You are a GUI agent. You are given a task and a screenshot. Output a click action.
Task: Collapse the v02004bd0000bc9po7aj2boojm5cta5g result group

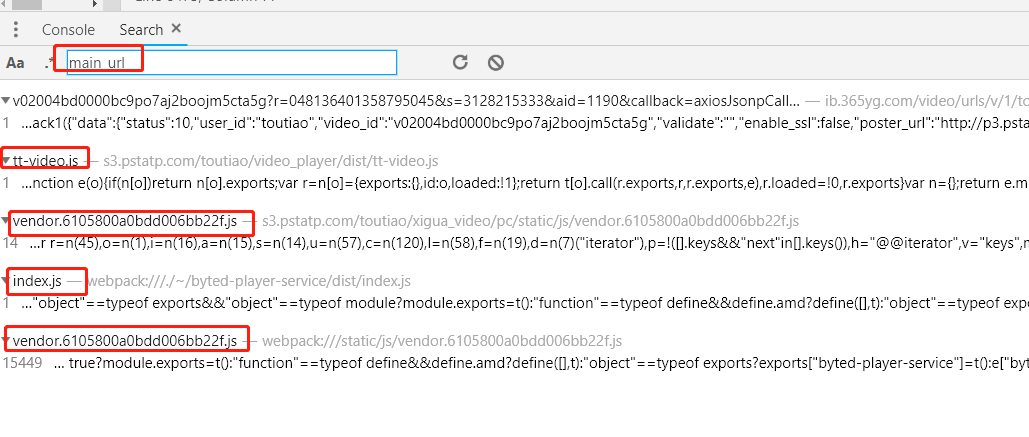coord(6,100)
